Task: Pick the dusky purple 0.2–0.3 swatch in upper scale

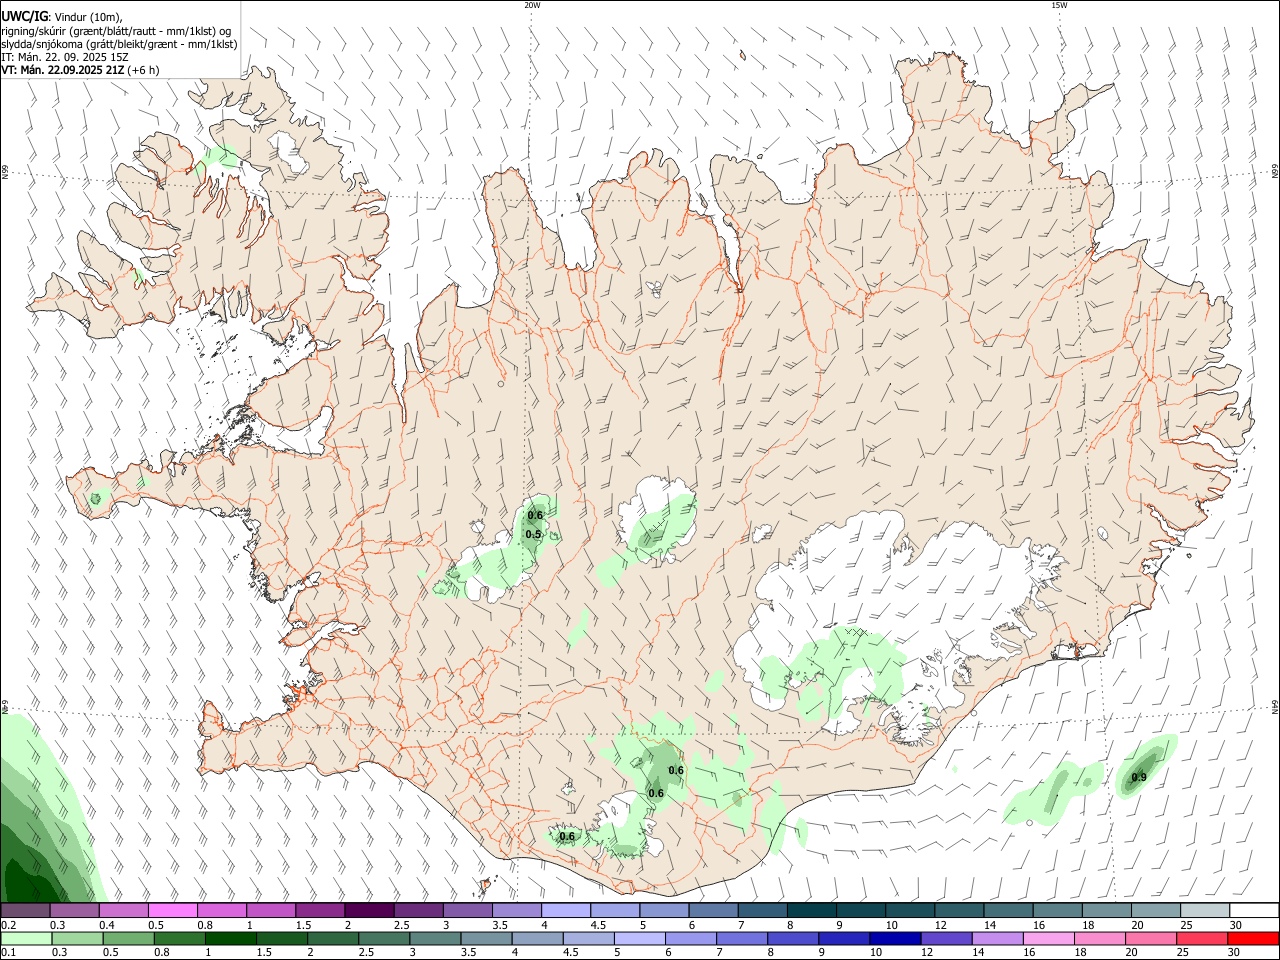Action: 26,911
